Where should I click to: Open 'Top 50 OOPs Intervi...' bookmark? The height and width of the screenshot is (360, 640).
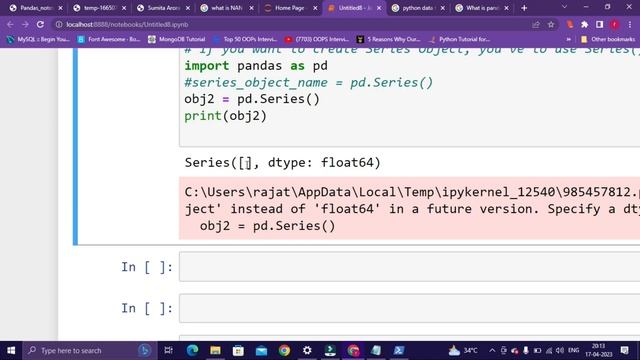(x=245, y=39)
